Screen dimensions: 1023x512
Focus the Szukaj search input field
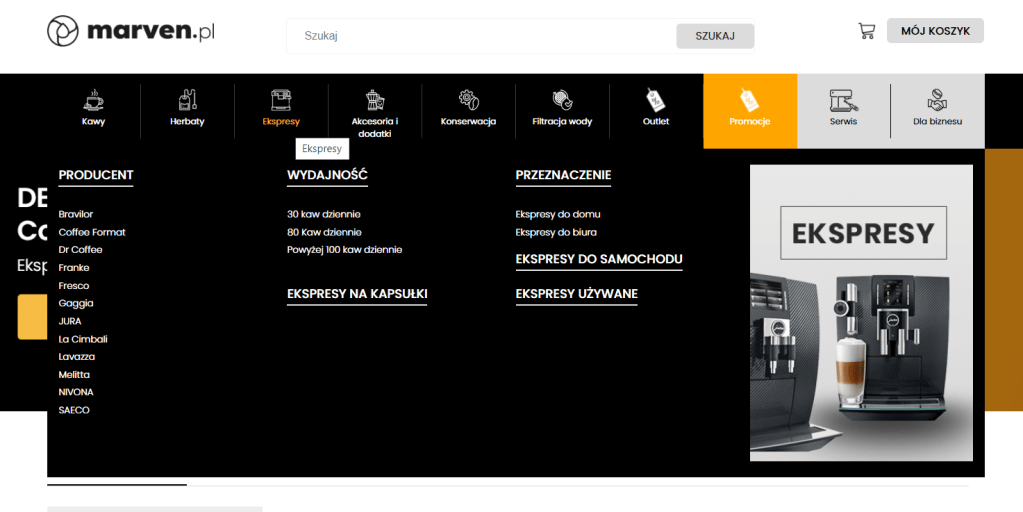(x=480, y=36)
